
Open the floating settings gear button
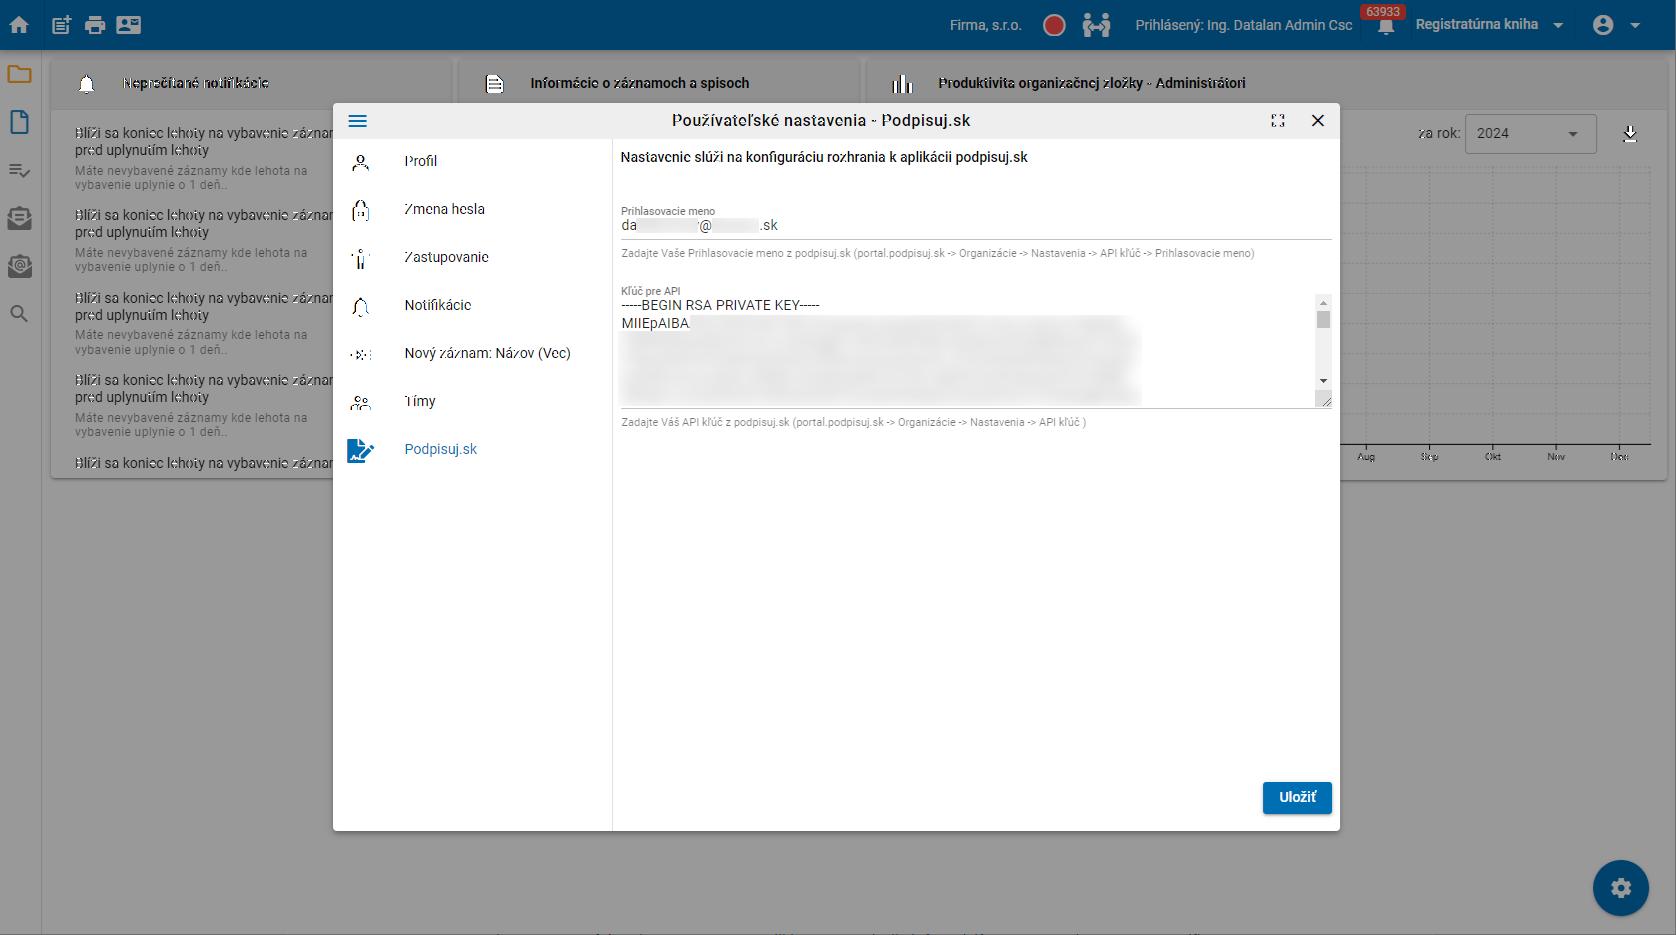[1620, 888]
